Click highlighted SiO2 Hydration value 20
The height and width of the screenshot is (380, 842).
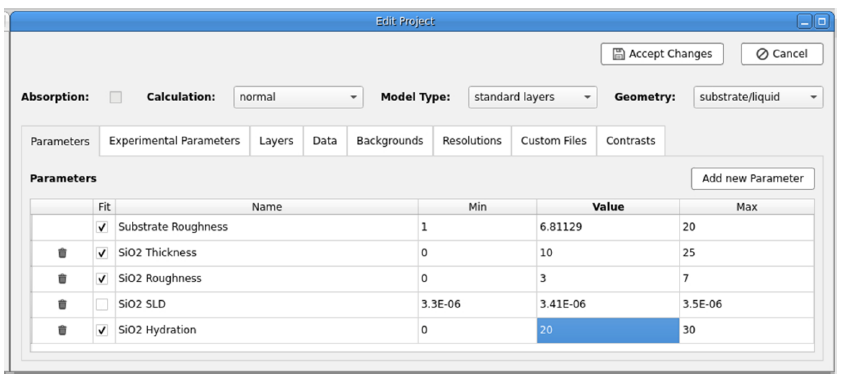click(x=608, y=330)
